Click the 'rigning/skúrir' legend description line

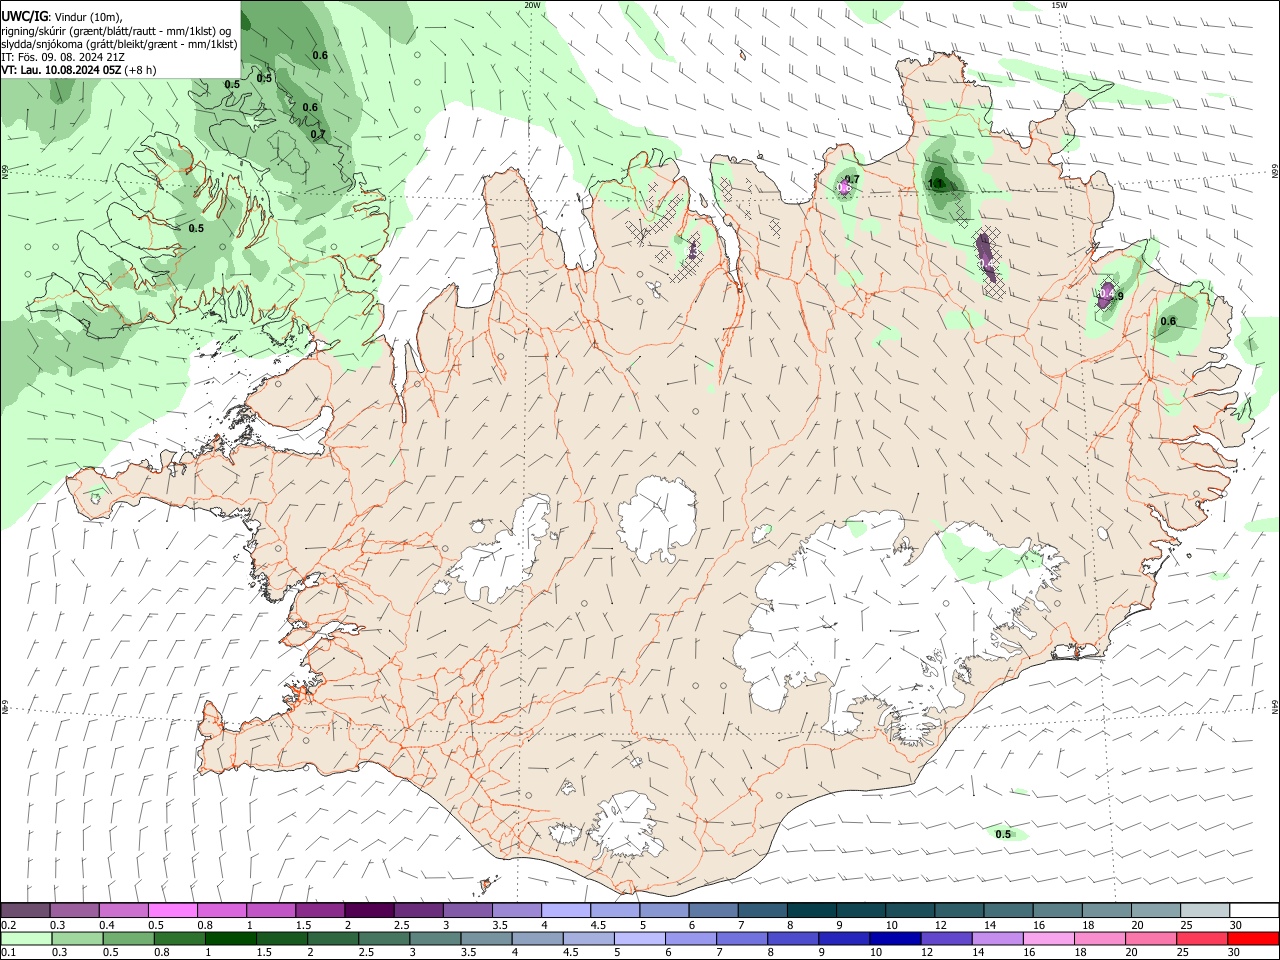tap(117, 31)
